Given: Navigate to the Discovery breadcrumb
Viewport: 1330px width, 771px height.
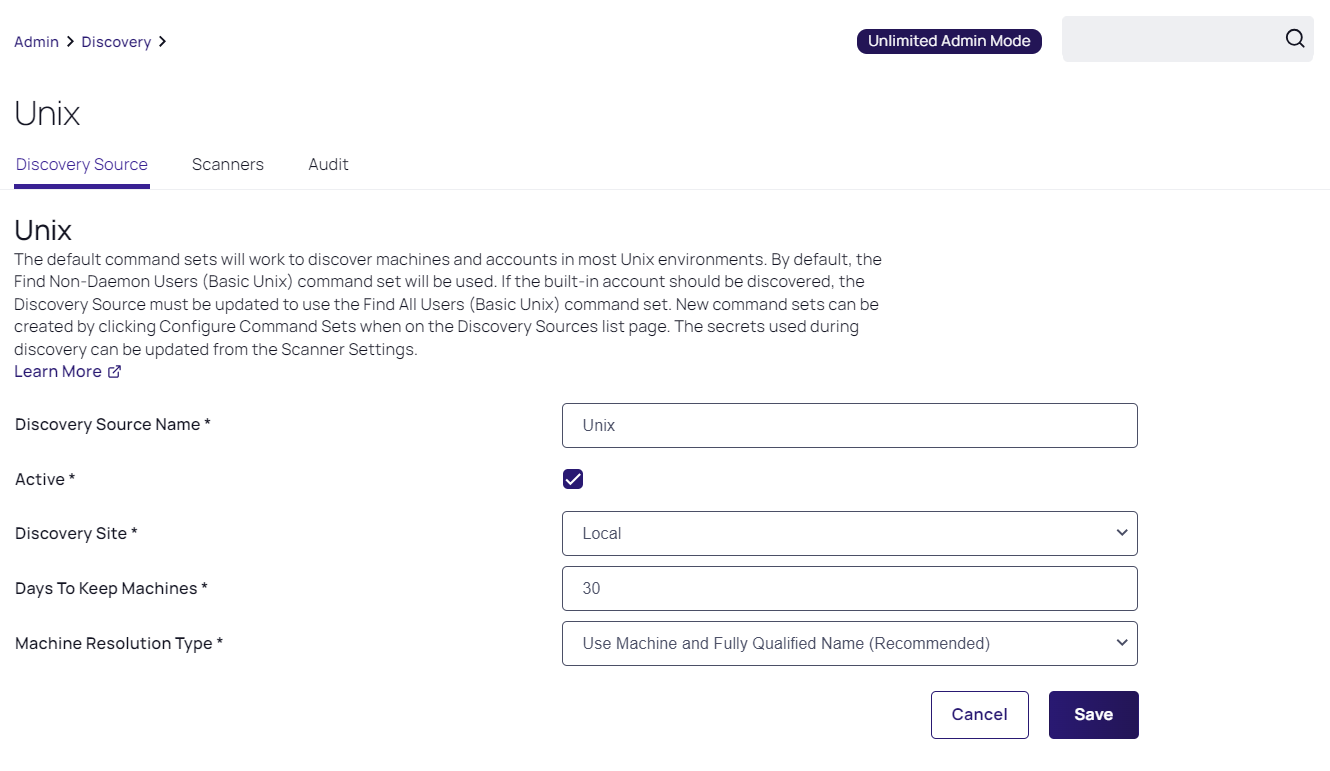Looking at the screenshot, I should tap(116, 42).
